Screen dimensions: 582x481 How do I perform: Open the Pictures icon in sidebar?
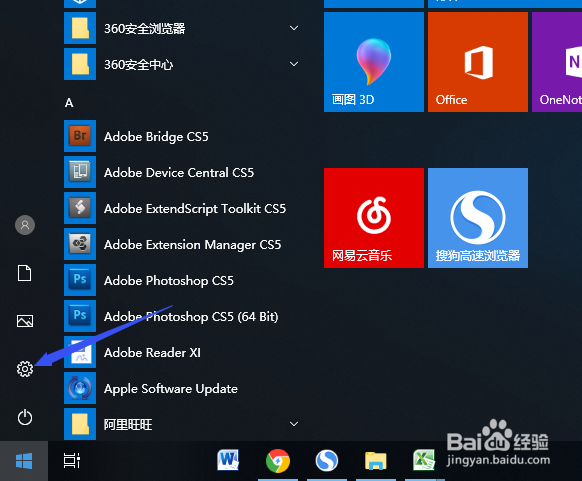tap(25, 321)
